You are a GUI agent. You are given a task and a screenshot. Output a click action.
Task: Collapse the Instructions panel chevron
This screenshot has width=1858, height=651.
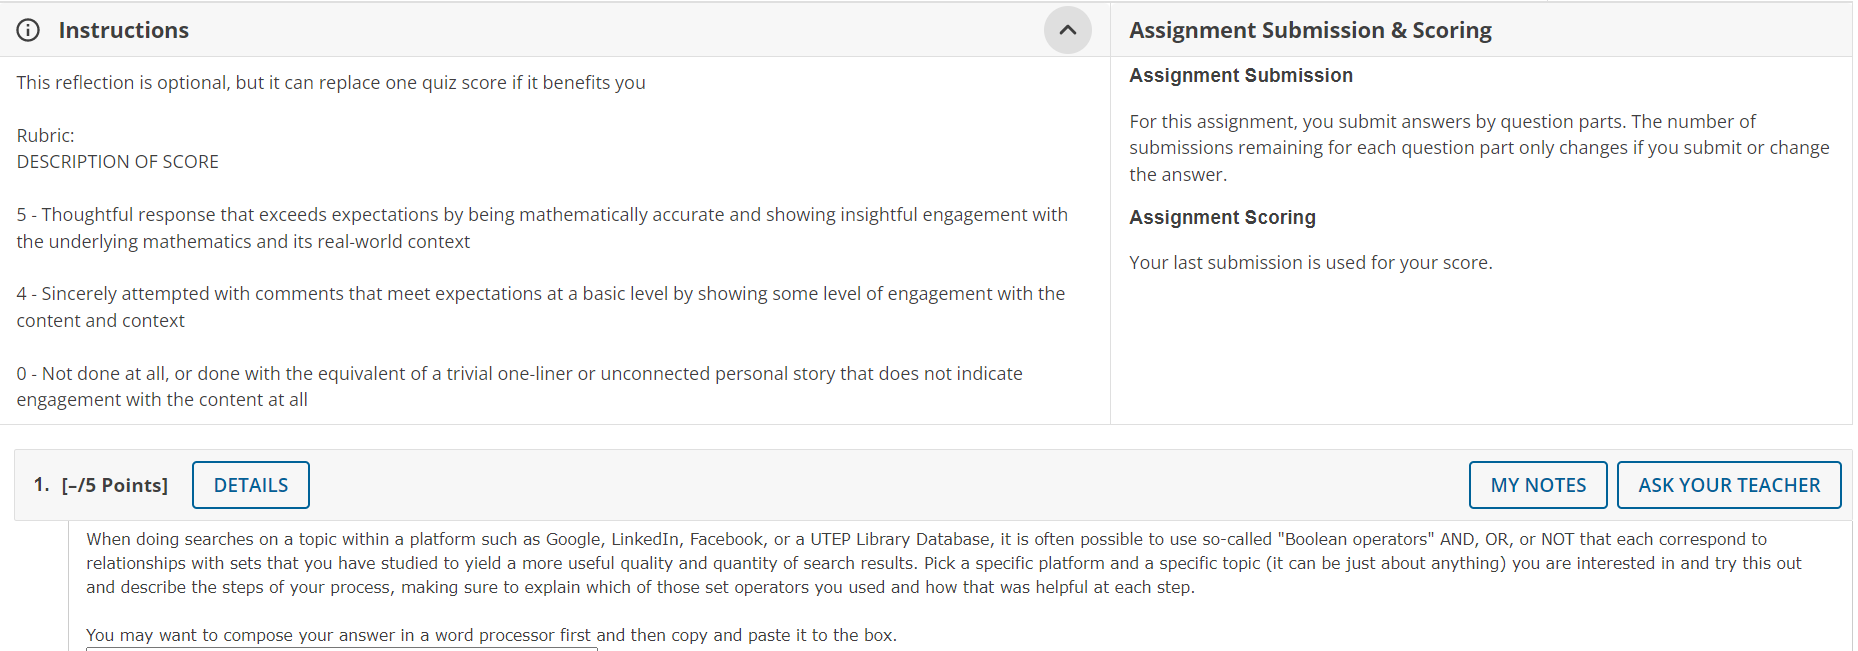(x=1067, y=30)
